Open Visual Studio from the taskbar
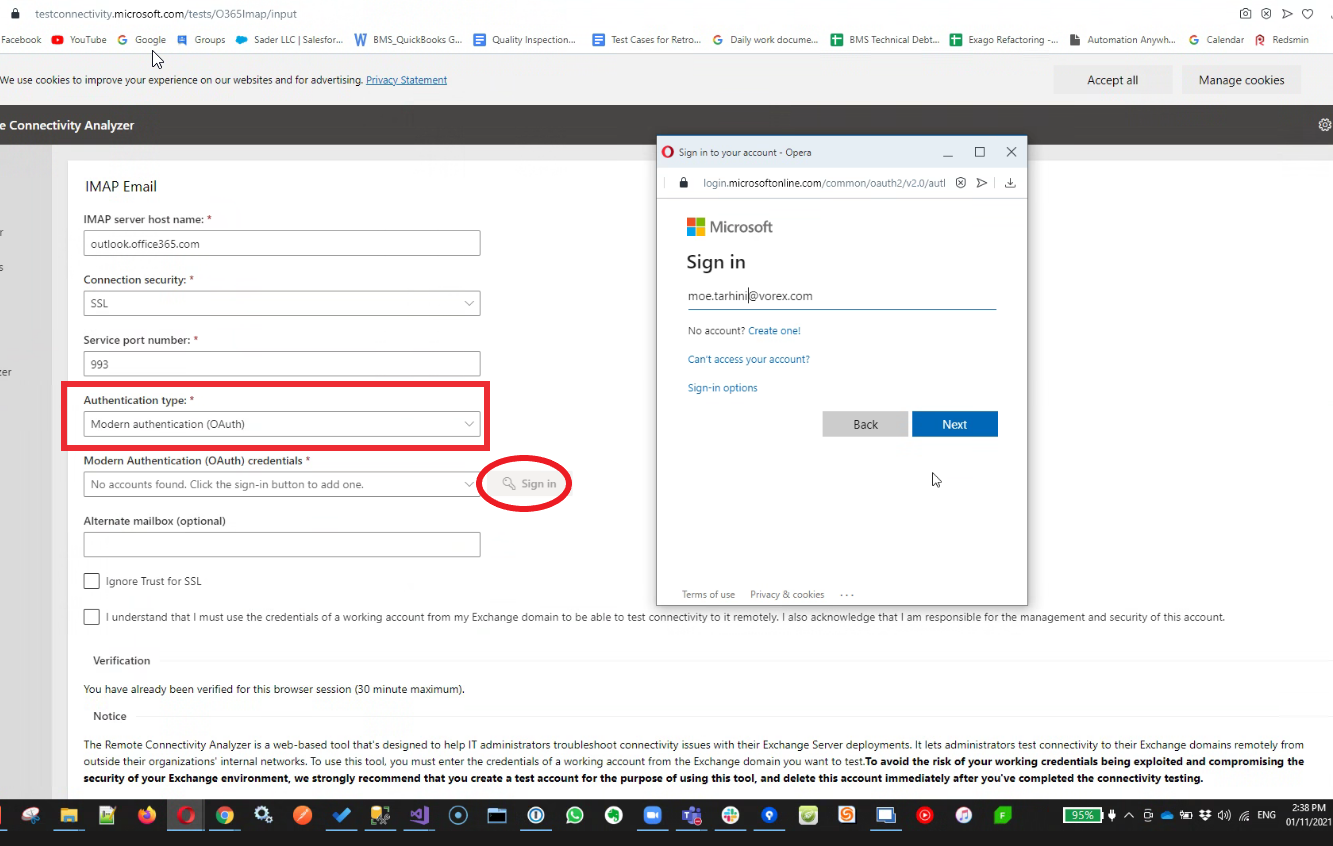 coord(419,815)
